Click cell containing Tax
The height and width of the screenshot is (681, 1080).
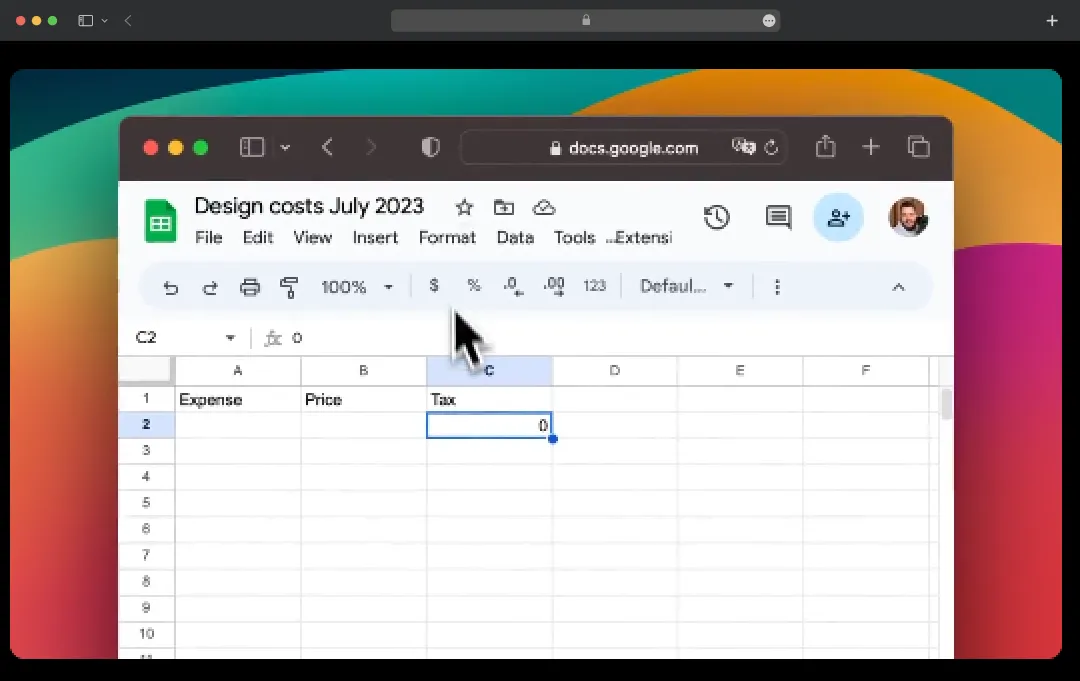click(489, 399)
